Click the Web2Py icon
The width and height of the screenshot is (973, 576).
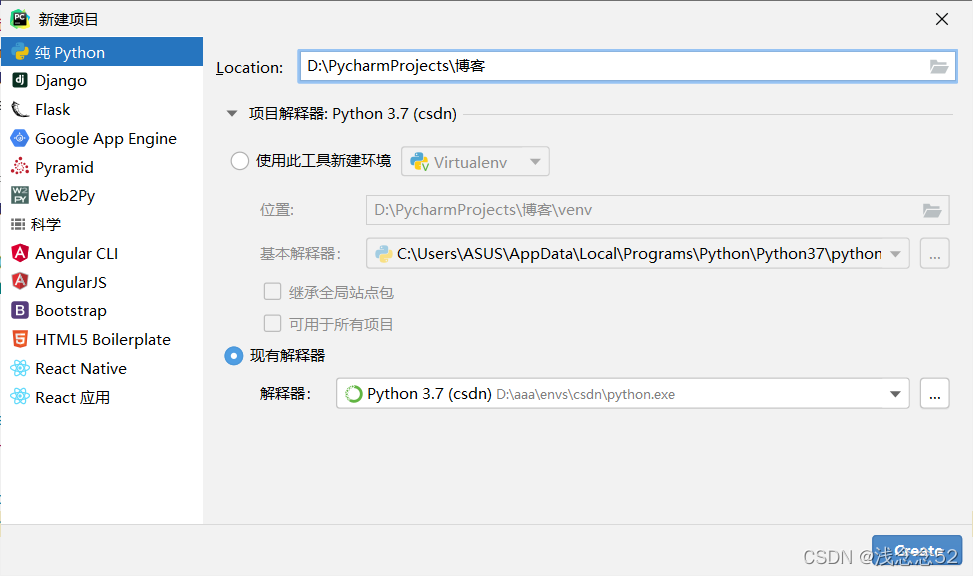[x=20, y=195]
